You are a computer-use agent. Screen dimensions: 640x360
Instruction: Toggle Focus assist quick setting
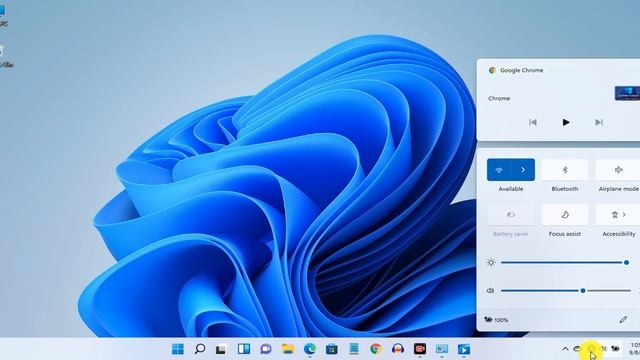click(x=565, y=215)
